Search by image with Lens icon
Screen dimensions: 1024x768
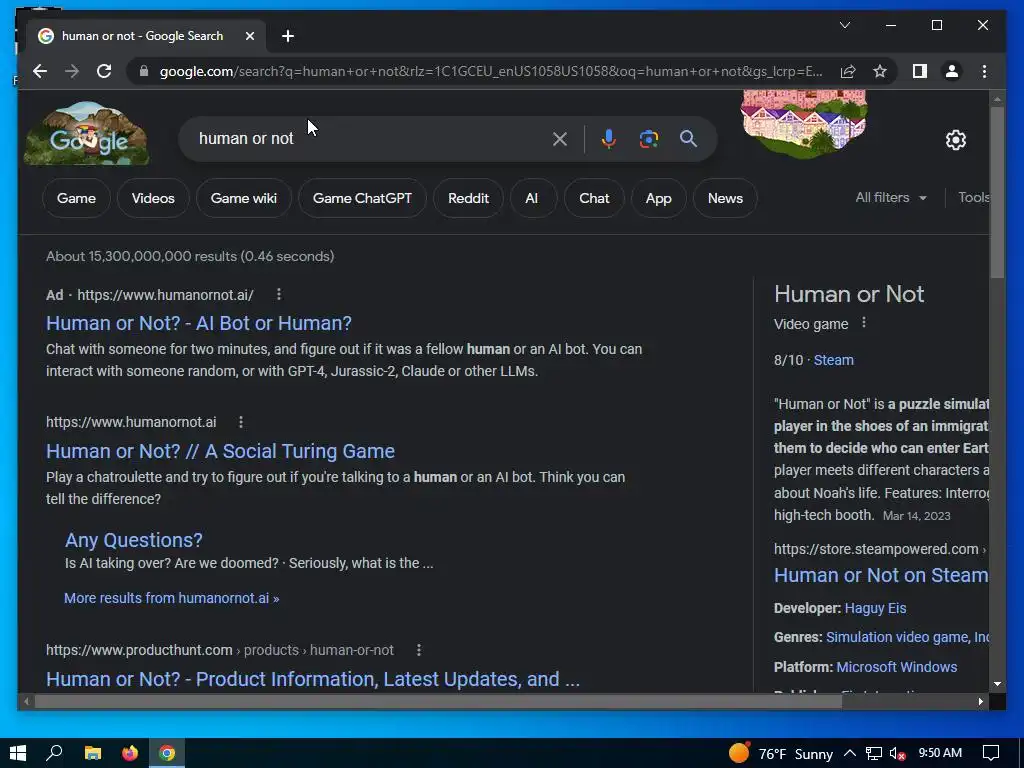(x=648, y=138)
